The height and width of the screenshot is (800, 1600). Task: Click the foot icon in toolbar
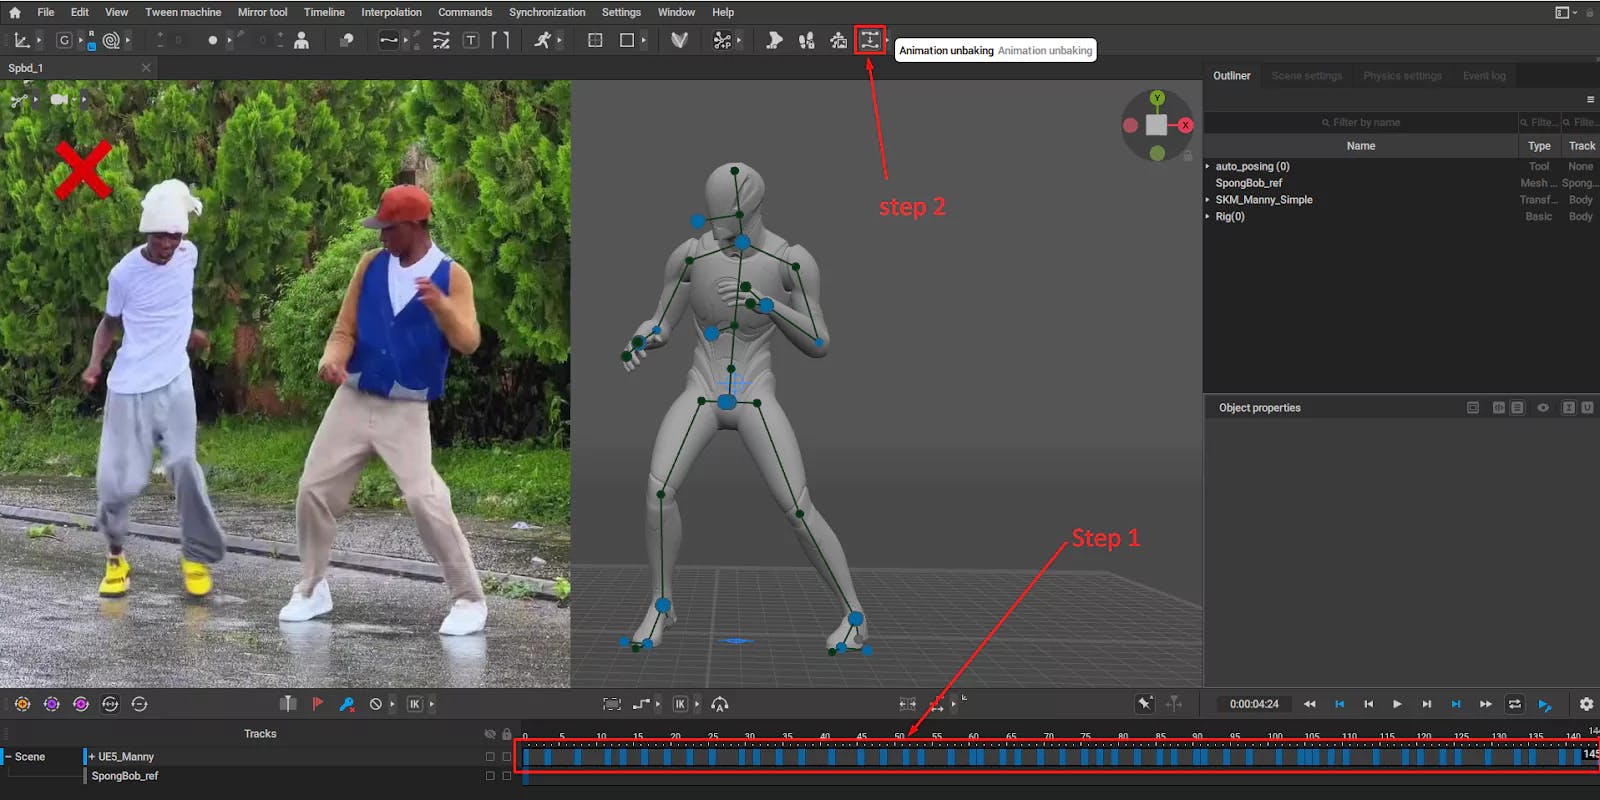point(774,40)
